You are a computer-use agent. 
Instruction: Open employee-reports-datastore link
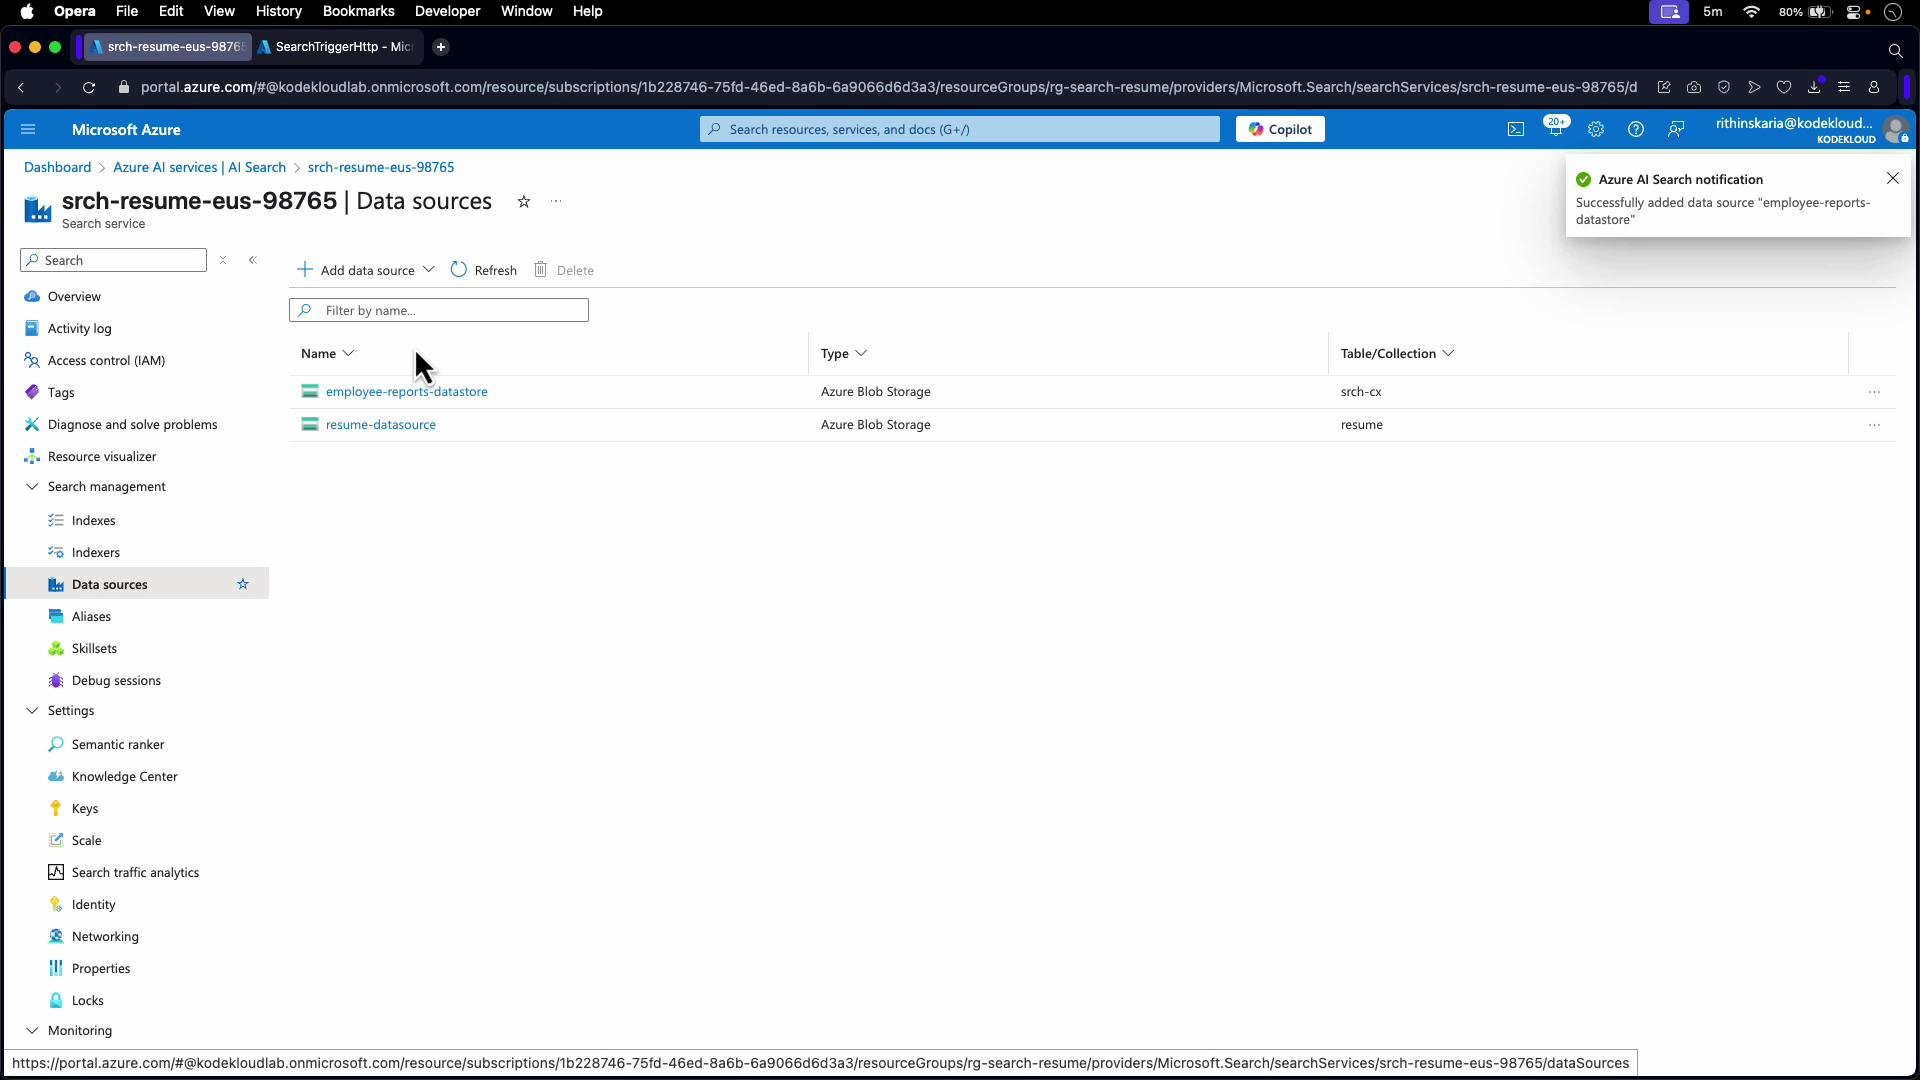[x=406, y=392]
